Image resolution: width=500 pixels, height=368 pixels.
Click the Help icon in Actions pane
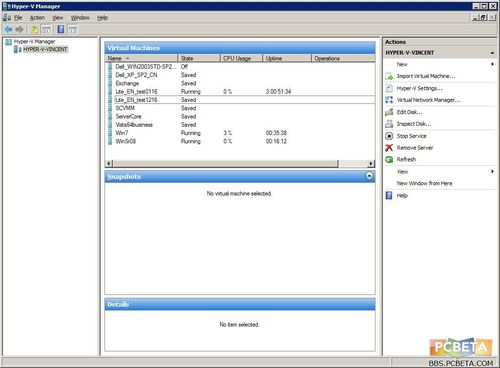[389, 195]
